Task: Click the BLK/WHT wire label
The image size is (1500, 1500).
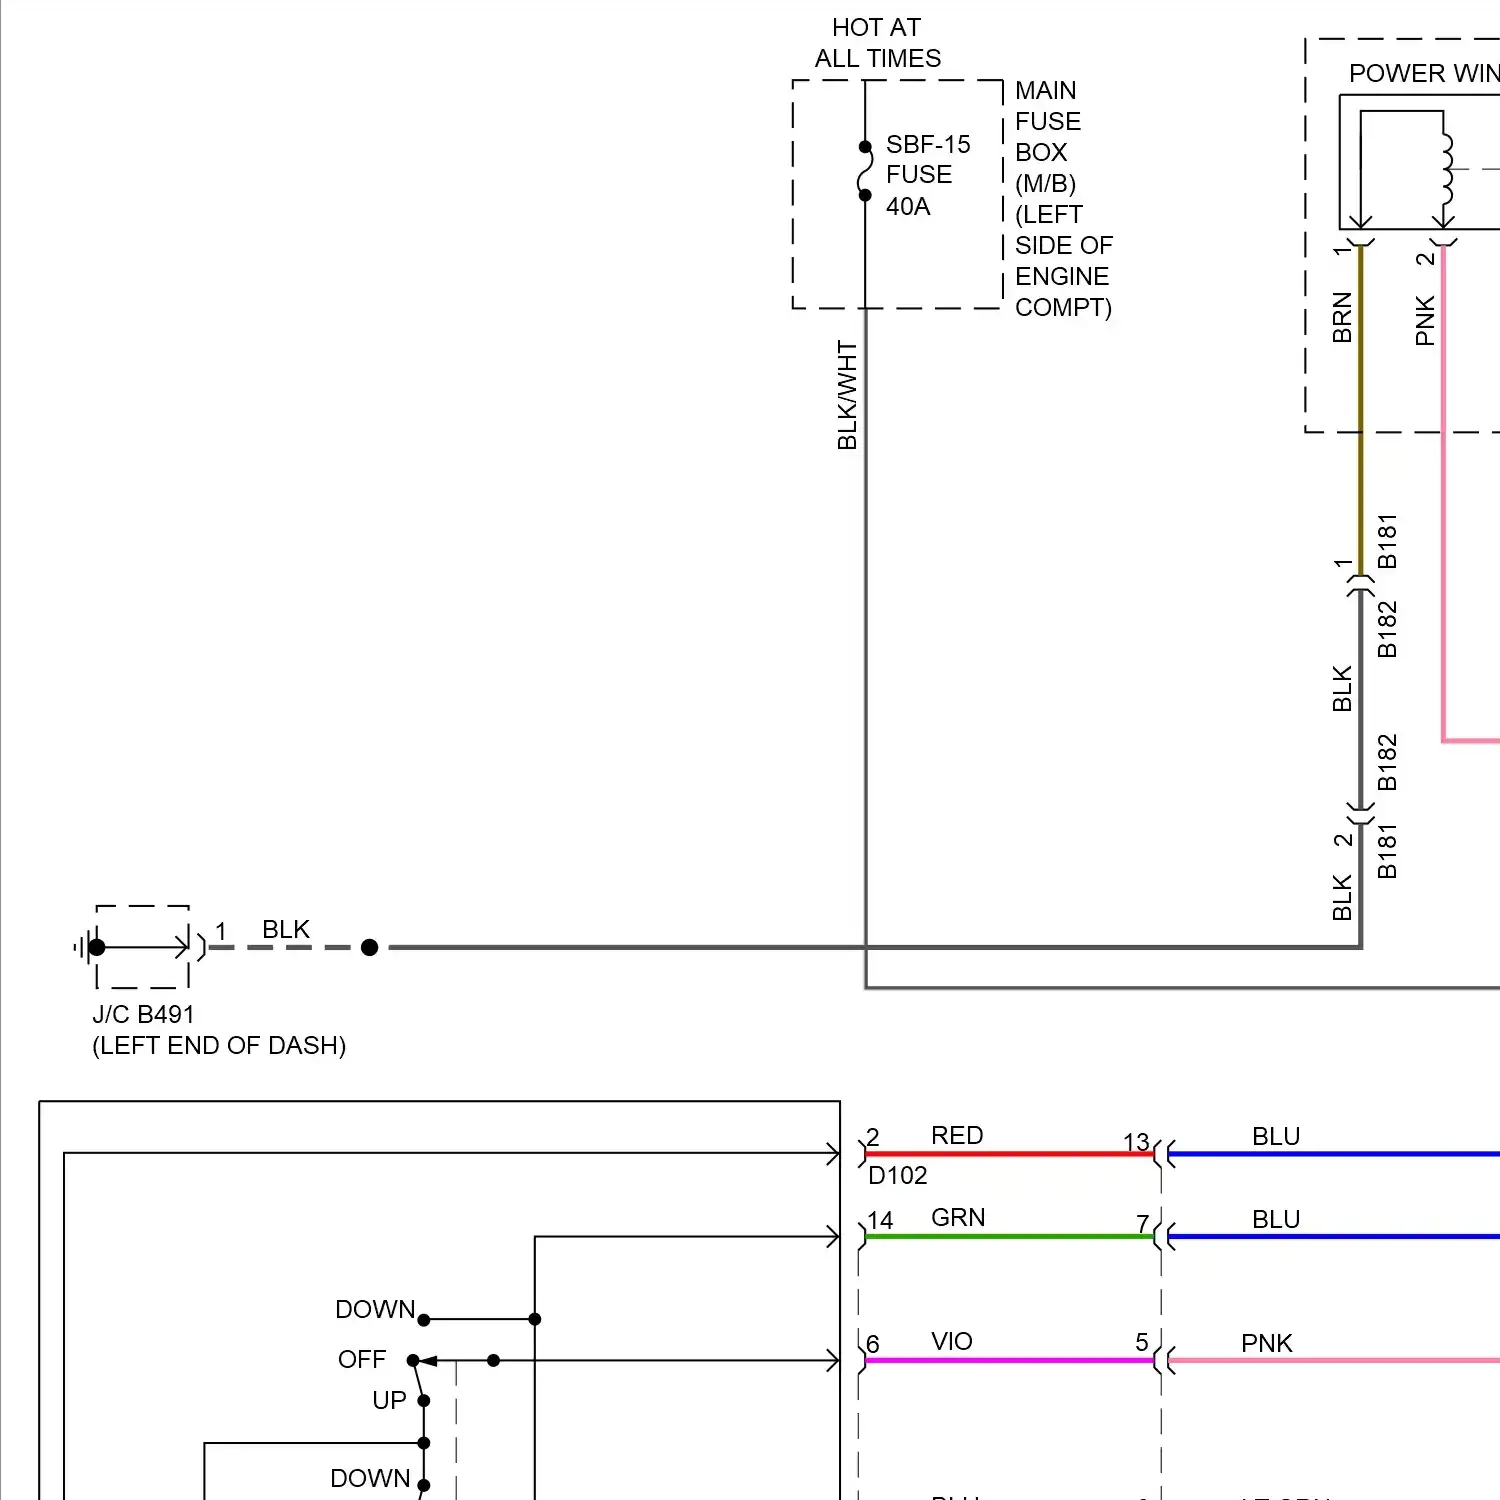Action: pyautogui.click(x=847, y=396)
